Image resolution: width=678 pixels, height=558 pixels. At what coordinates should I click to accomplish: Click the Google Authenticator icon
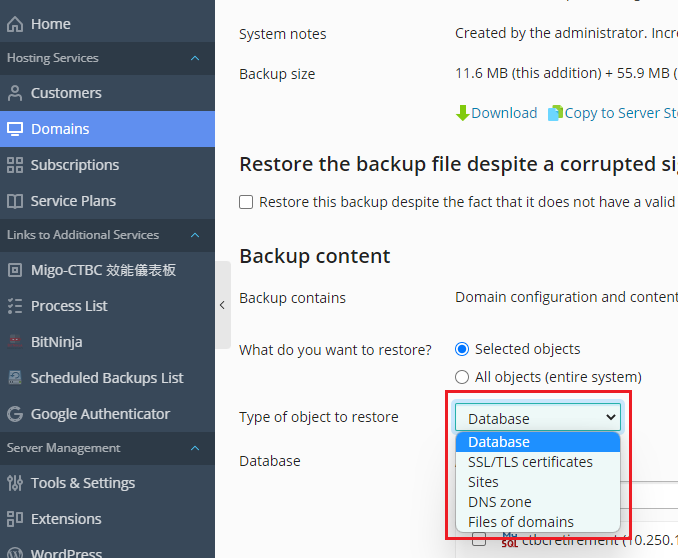click(15, 414)
